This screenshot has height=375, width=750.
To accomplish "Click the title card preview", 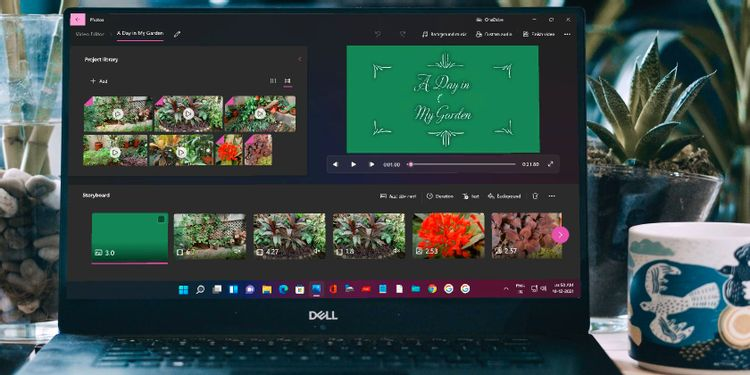I will tap(443, 99).
